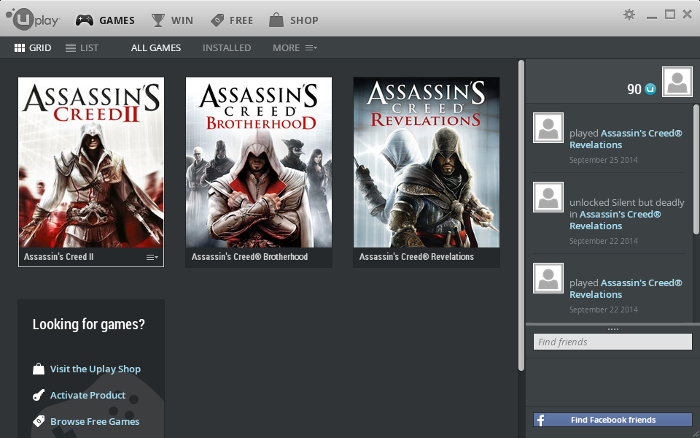700x438 pixels.
Task: Switch to GRID view
Action: click(33, 48)
